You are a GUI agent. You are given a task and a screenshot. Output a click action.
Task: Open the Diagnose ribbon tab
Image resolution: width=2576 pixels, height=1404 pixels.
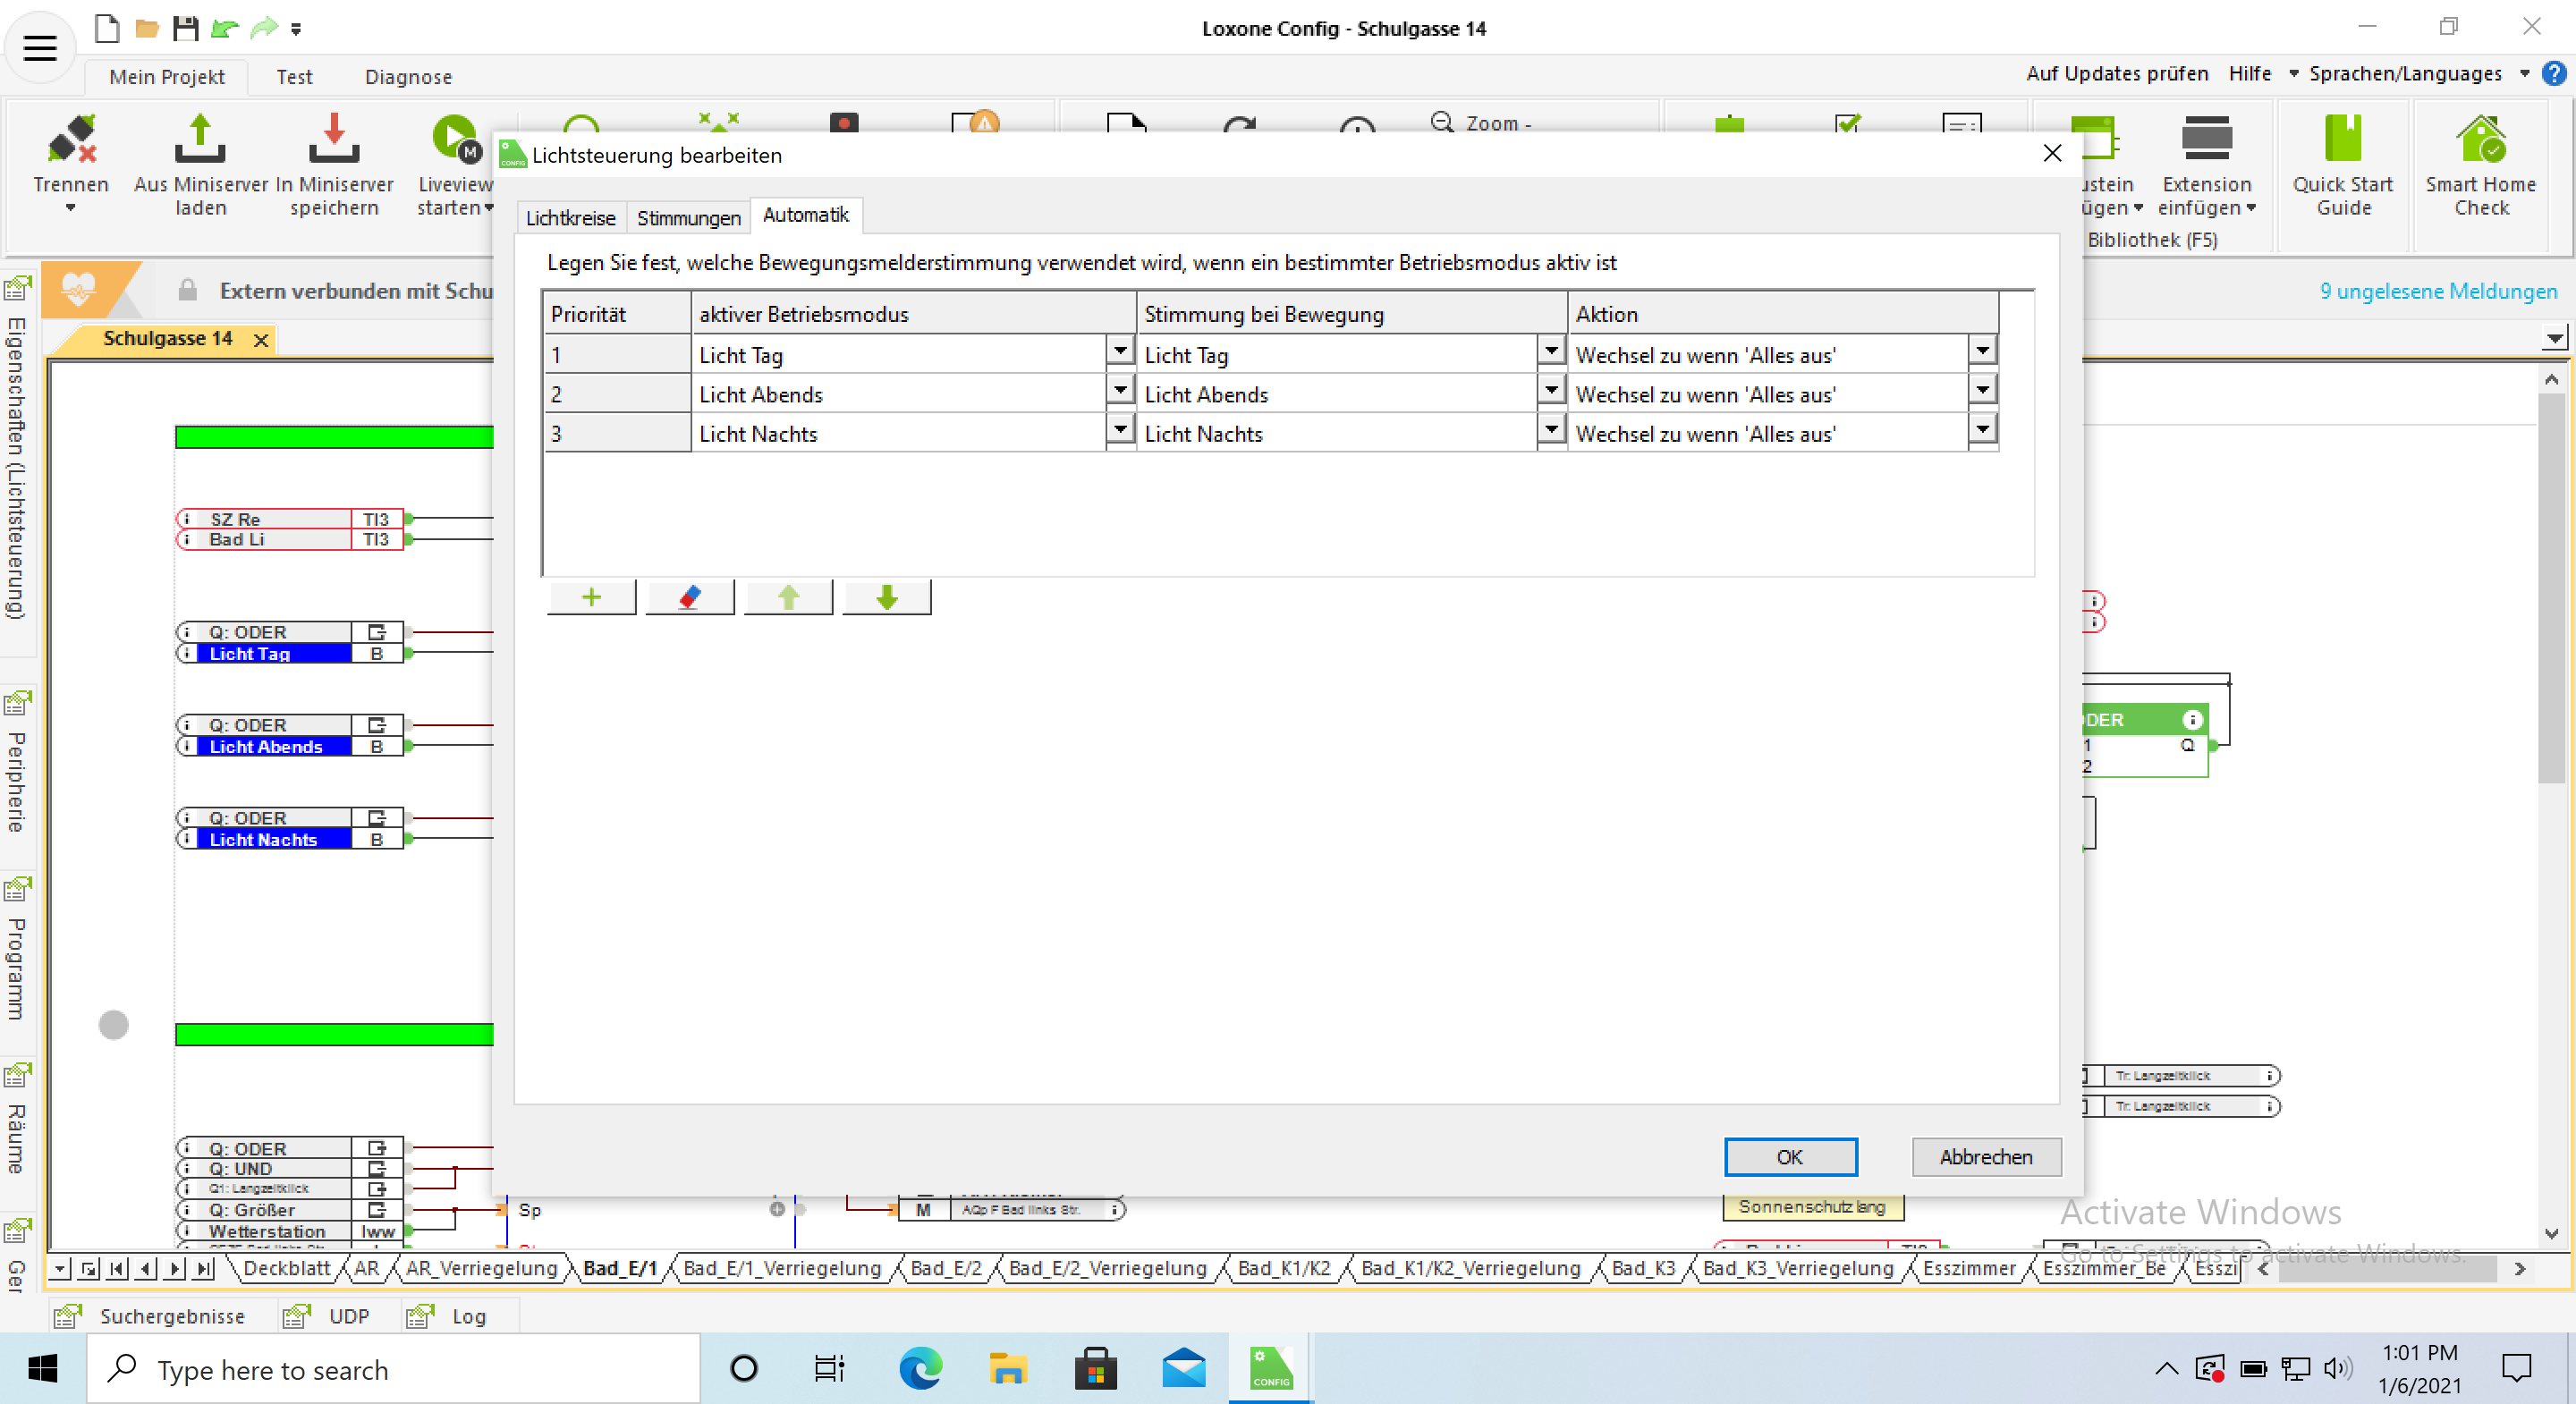click(x=407, y=77)
